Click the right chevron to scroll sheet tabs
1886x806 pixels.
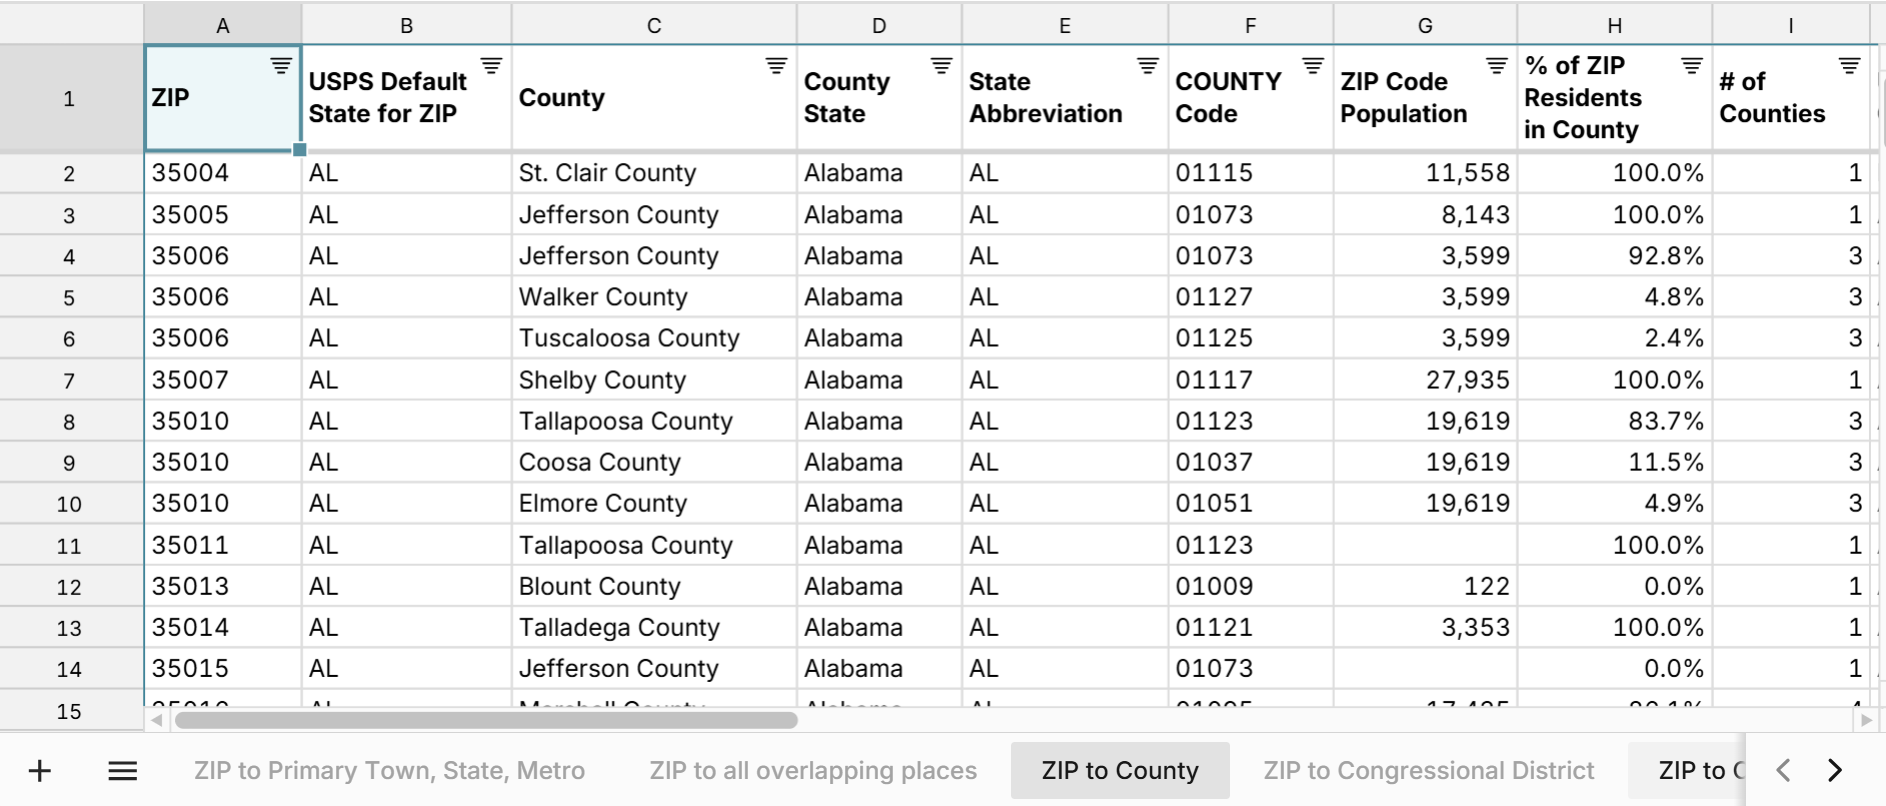(1835, 770)
